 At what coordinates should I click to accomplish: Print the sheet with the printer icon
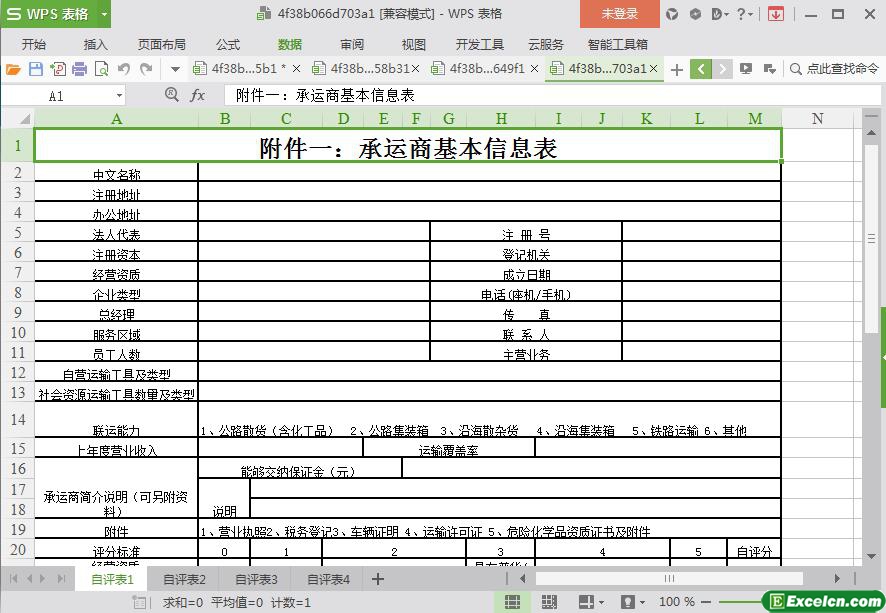[80, 69]
